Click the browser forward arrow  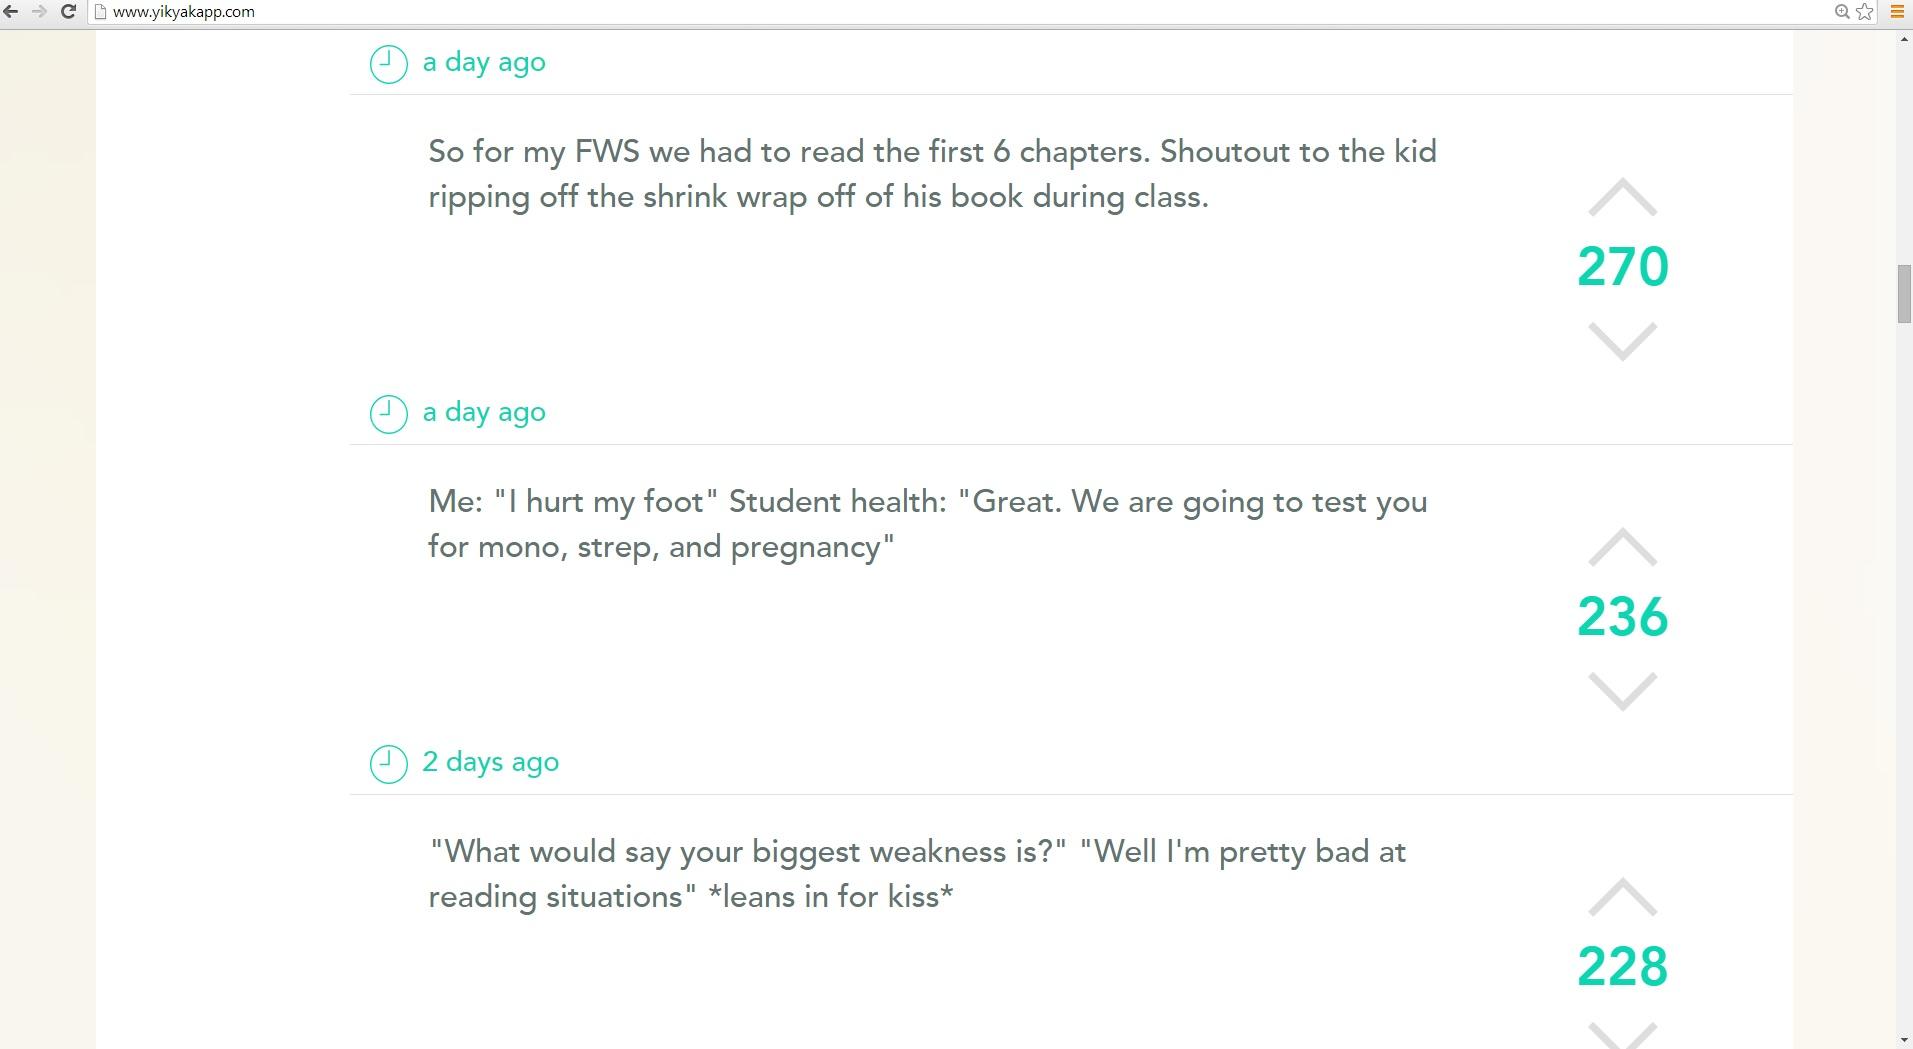(40, 12)
